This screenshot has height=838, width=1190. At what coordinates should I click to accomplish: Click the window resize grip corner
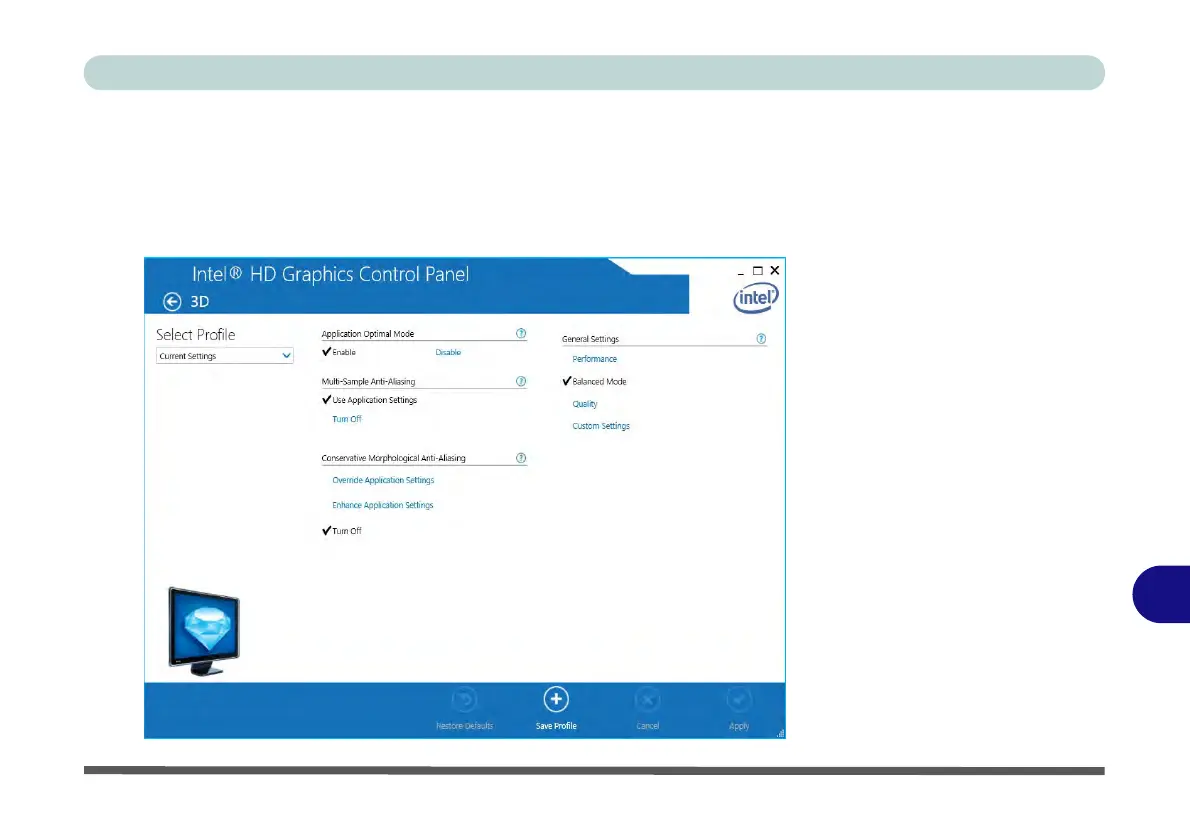pyautogui.click(x=780, y=733)
